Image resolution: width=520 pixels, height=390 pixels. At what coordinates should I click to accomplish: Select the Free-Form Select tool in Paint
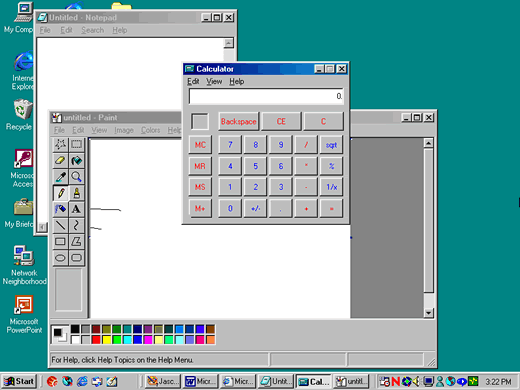pyautogui.click(x=60, y=144)
